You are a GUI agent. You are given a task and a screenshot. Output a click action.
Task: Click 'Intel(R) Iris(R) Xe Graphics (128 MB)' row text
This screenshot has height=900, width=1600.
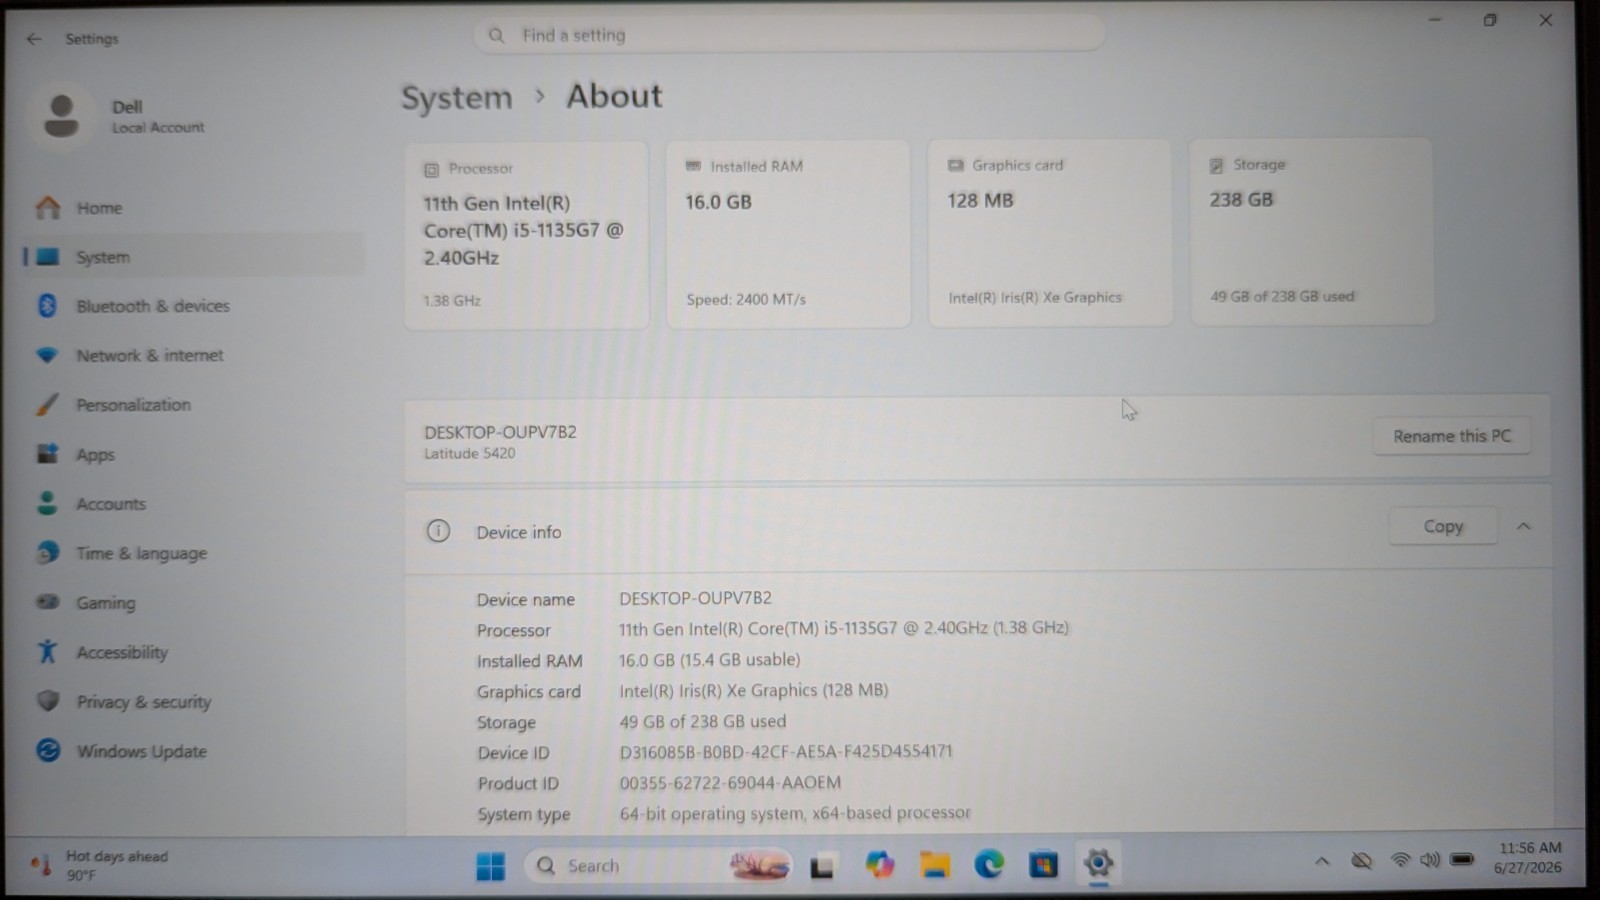click(x=753, y=690)
